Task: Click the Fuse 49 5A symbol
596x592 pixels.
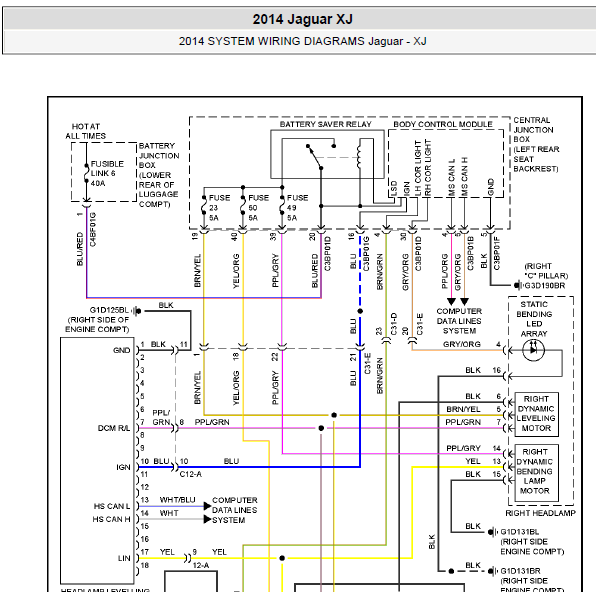Action: (282, 205)
